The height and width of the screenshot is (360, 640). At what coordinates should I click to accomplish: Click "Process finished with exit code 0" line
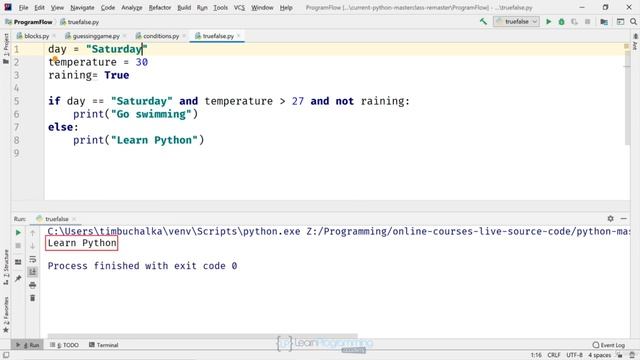click(x=142, y=266)
